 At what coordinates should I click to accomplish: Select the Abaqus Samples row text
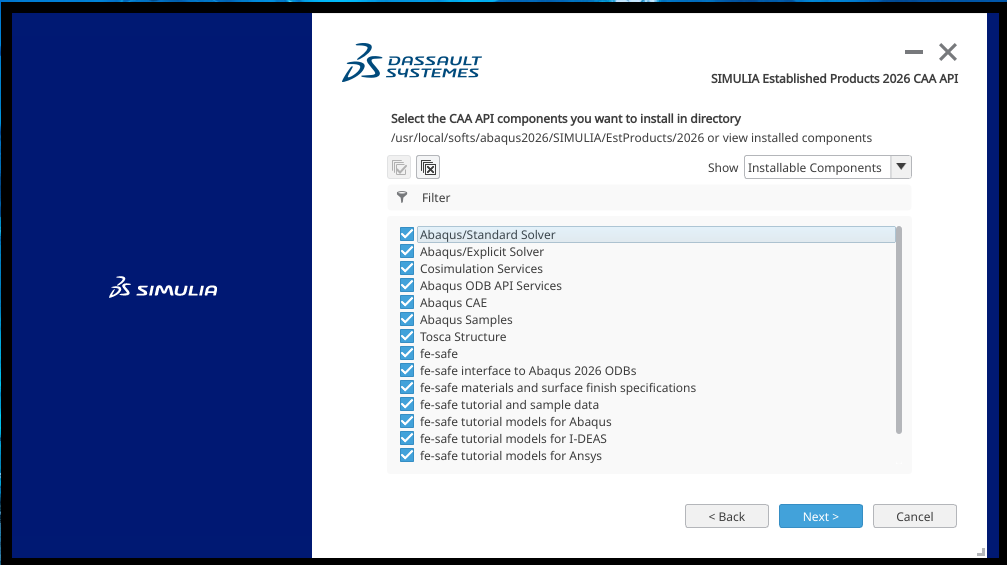(x=466, y=320)
